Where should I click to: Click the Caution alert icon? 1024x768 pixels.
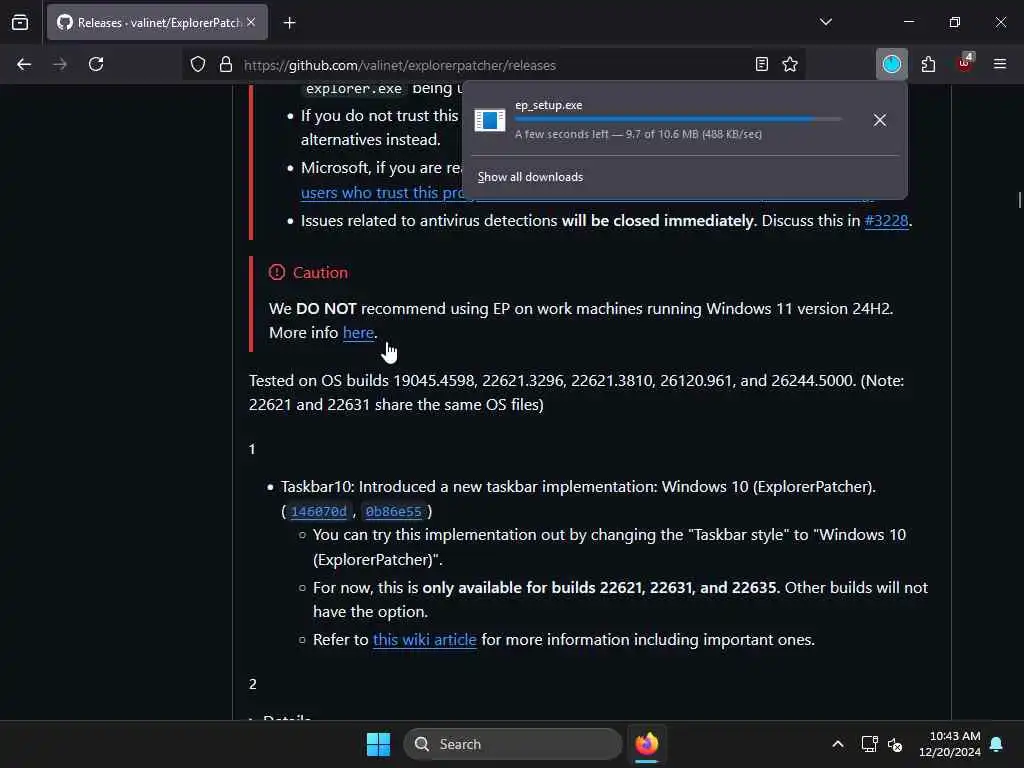coord(277,272)
